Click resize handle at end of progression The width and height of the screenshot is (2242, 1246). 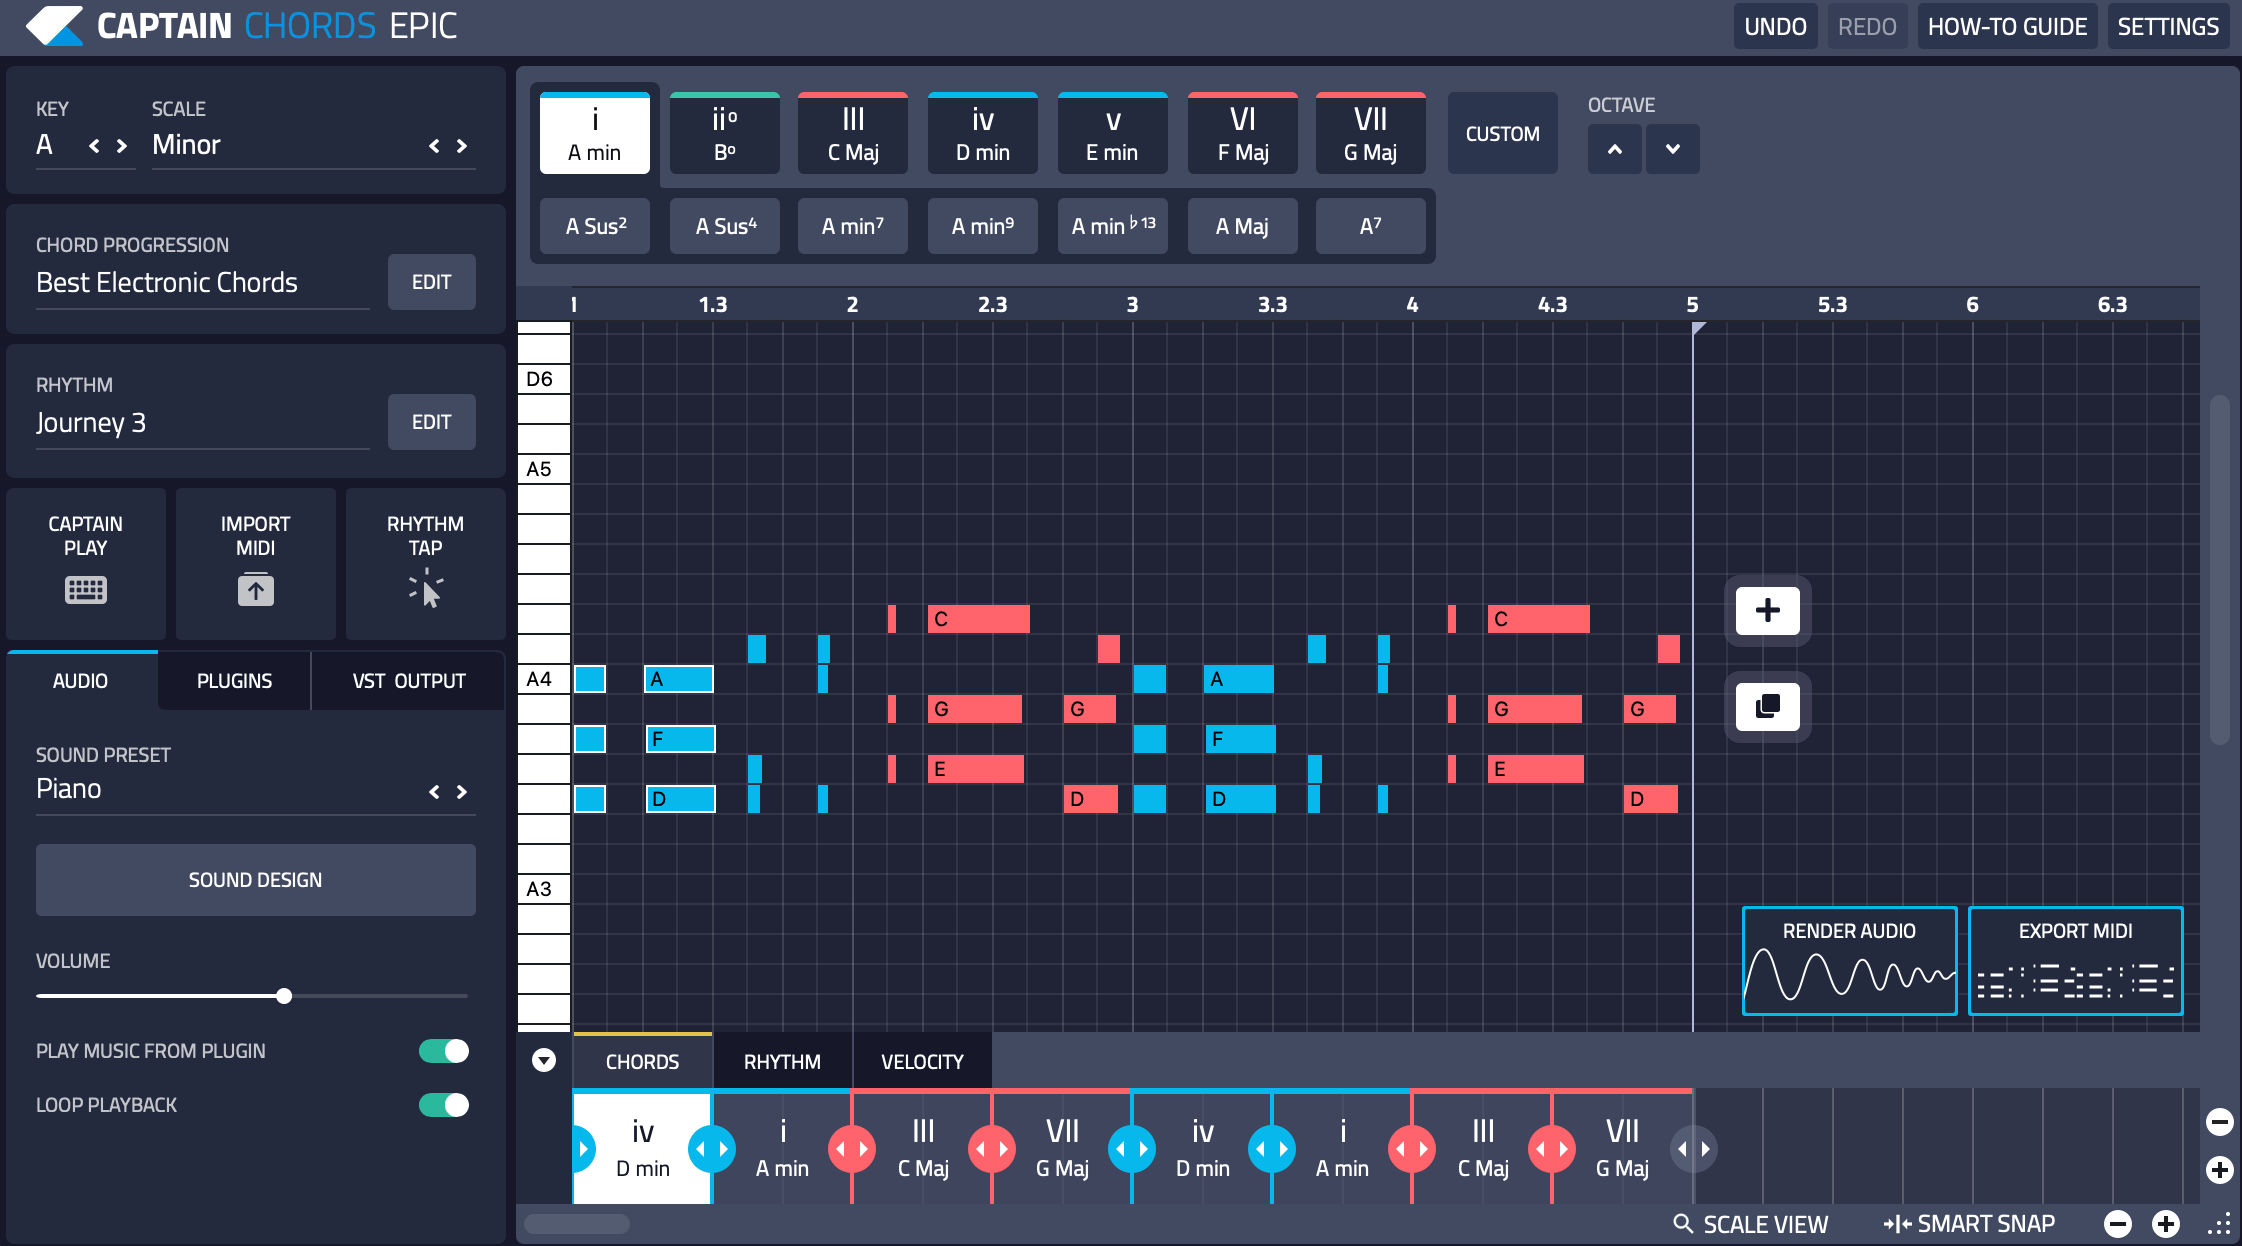[x=1693, y=1149]
